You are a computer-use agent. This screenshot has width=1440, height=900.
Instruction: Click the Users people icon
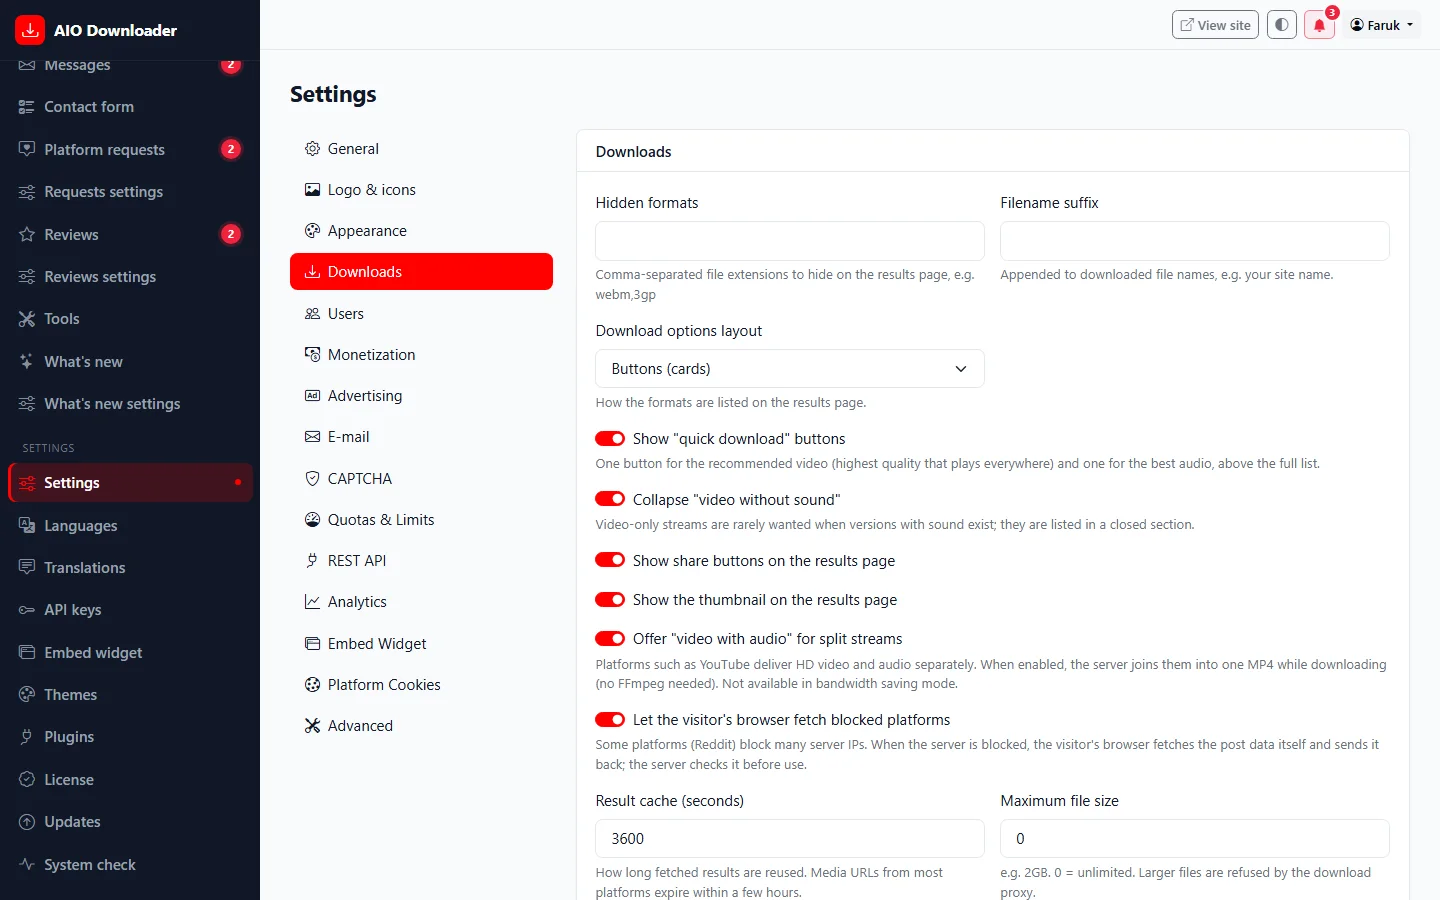[x=312, y=314]
